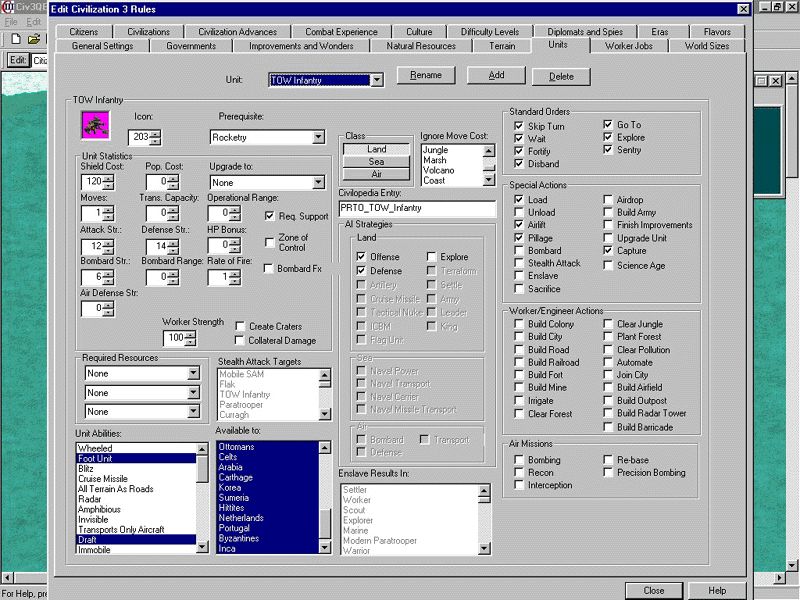The width and height of the screenshot is (800, 600).
Task: Open the Upgrade to dropdown
Action: [x=318, y=183]
